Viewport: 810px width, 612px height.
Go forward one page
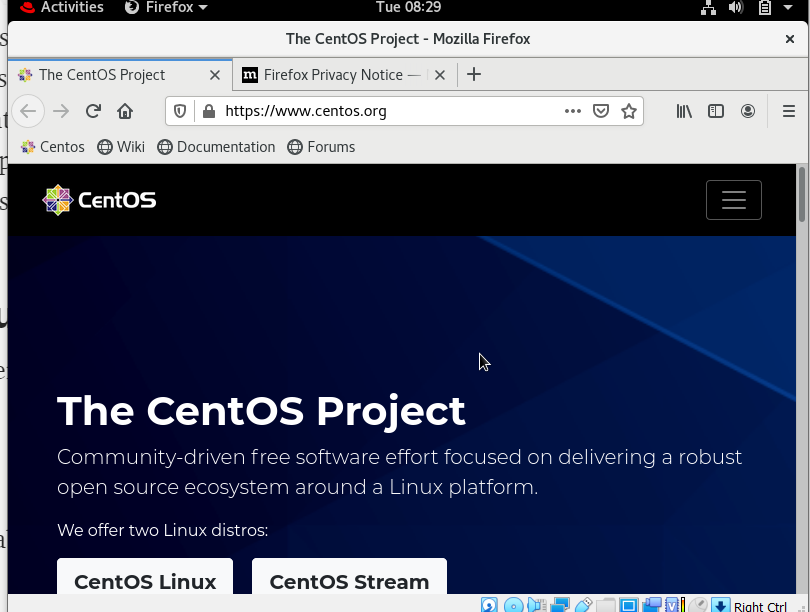tap(61, 111)
